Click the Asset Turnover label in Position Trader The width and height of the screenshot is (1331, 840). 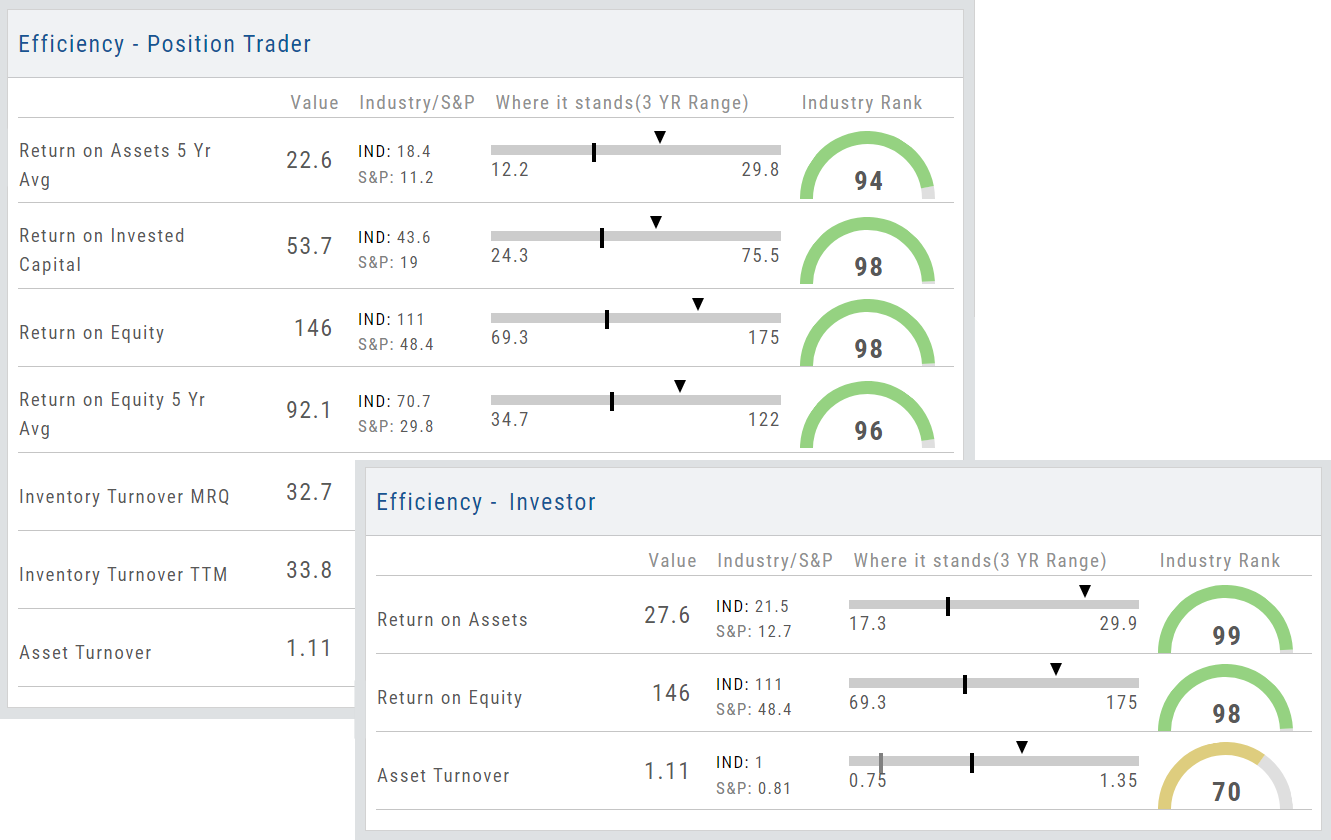pyautogui.click(x=85, y=653)
